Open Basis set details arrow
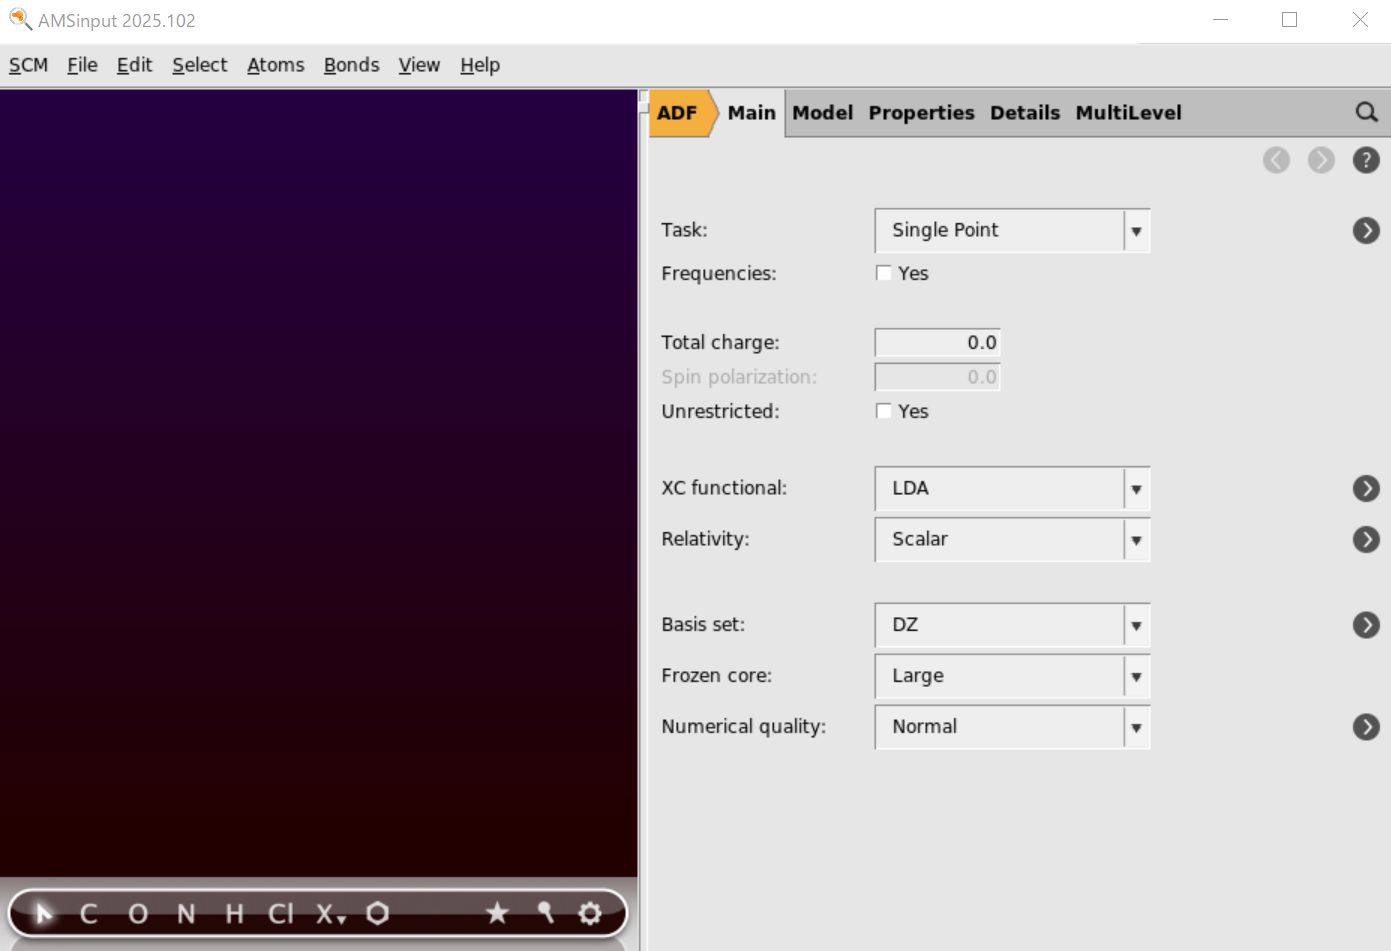This screenshot has width=1391, height=951. [x=1366, y=626]
